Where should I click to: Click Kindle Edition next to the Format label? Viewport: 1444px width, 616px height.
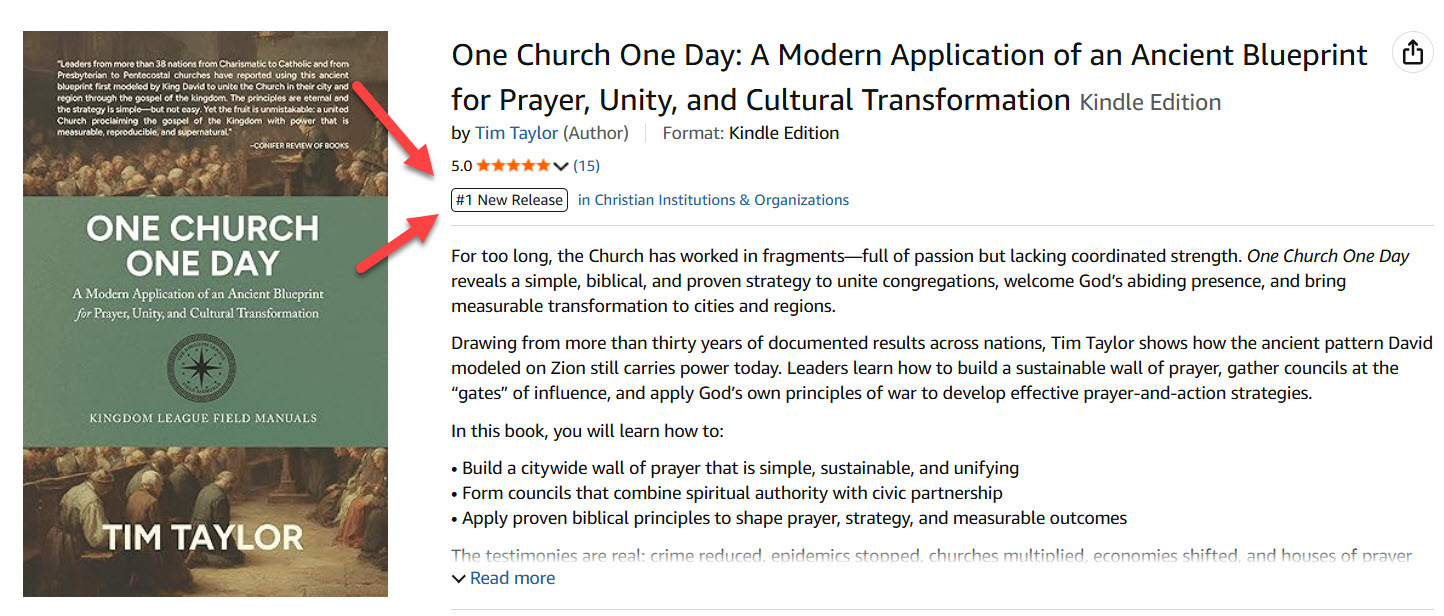(784, 133)
